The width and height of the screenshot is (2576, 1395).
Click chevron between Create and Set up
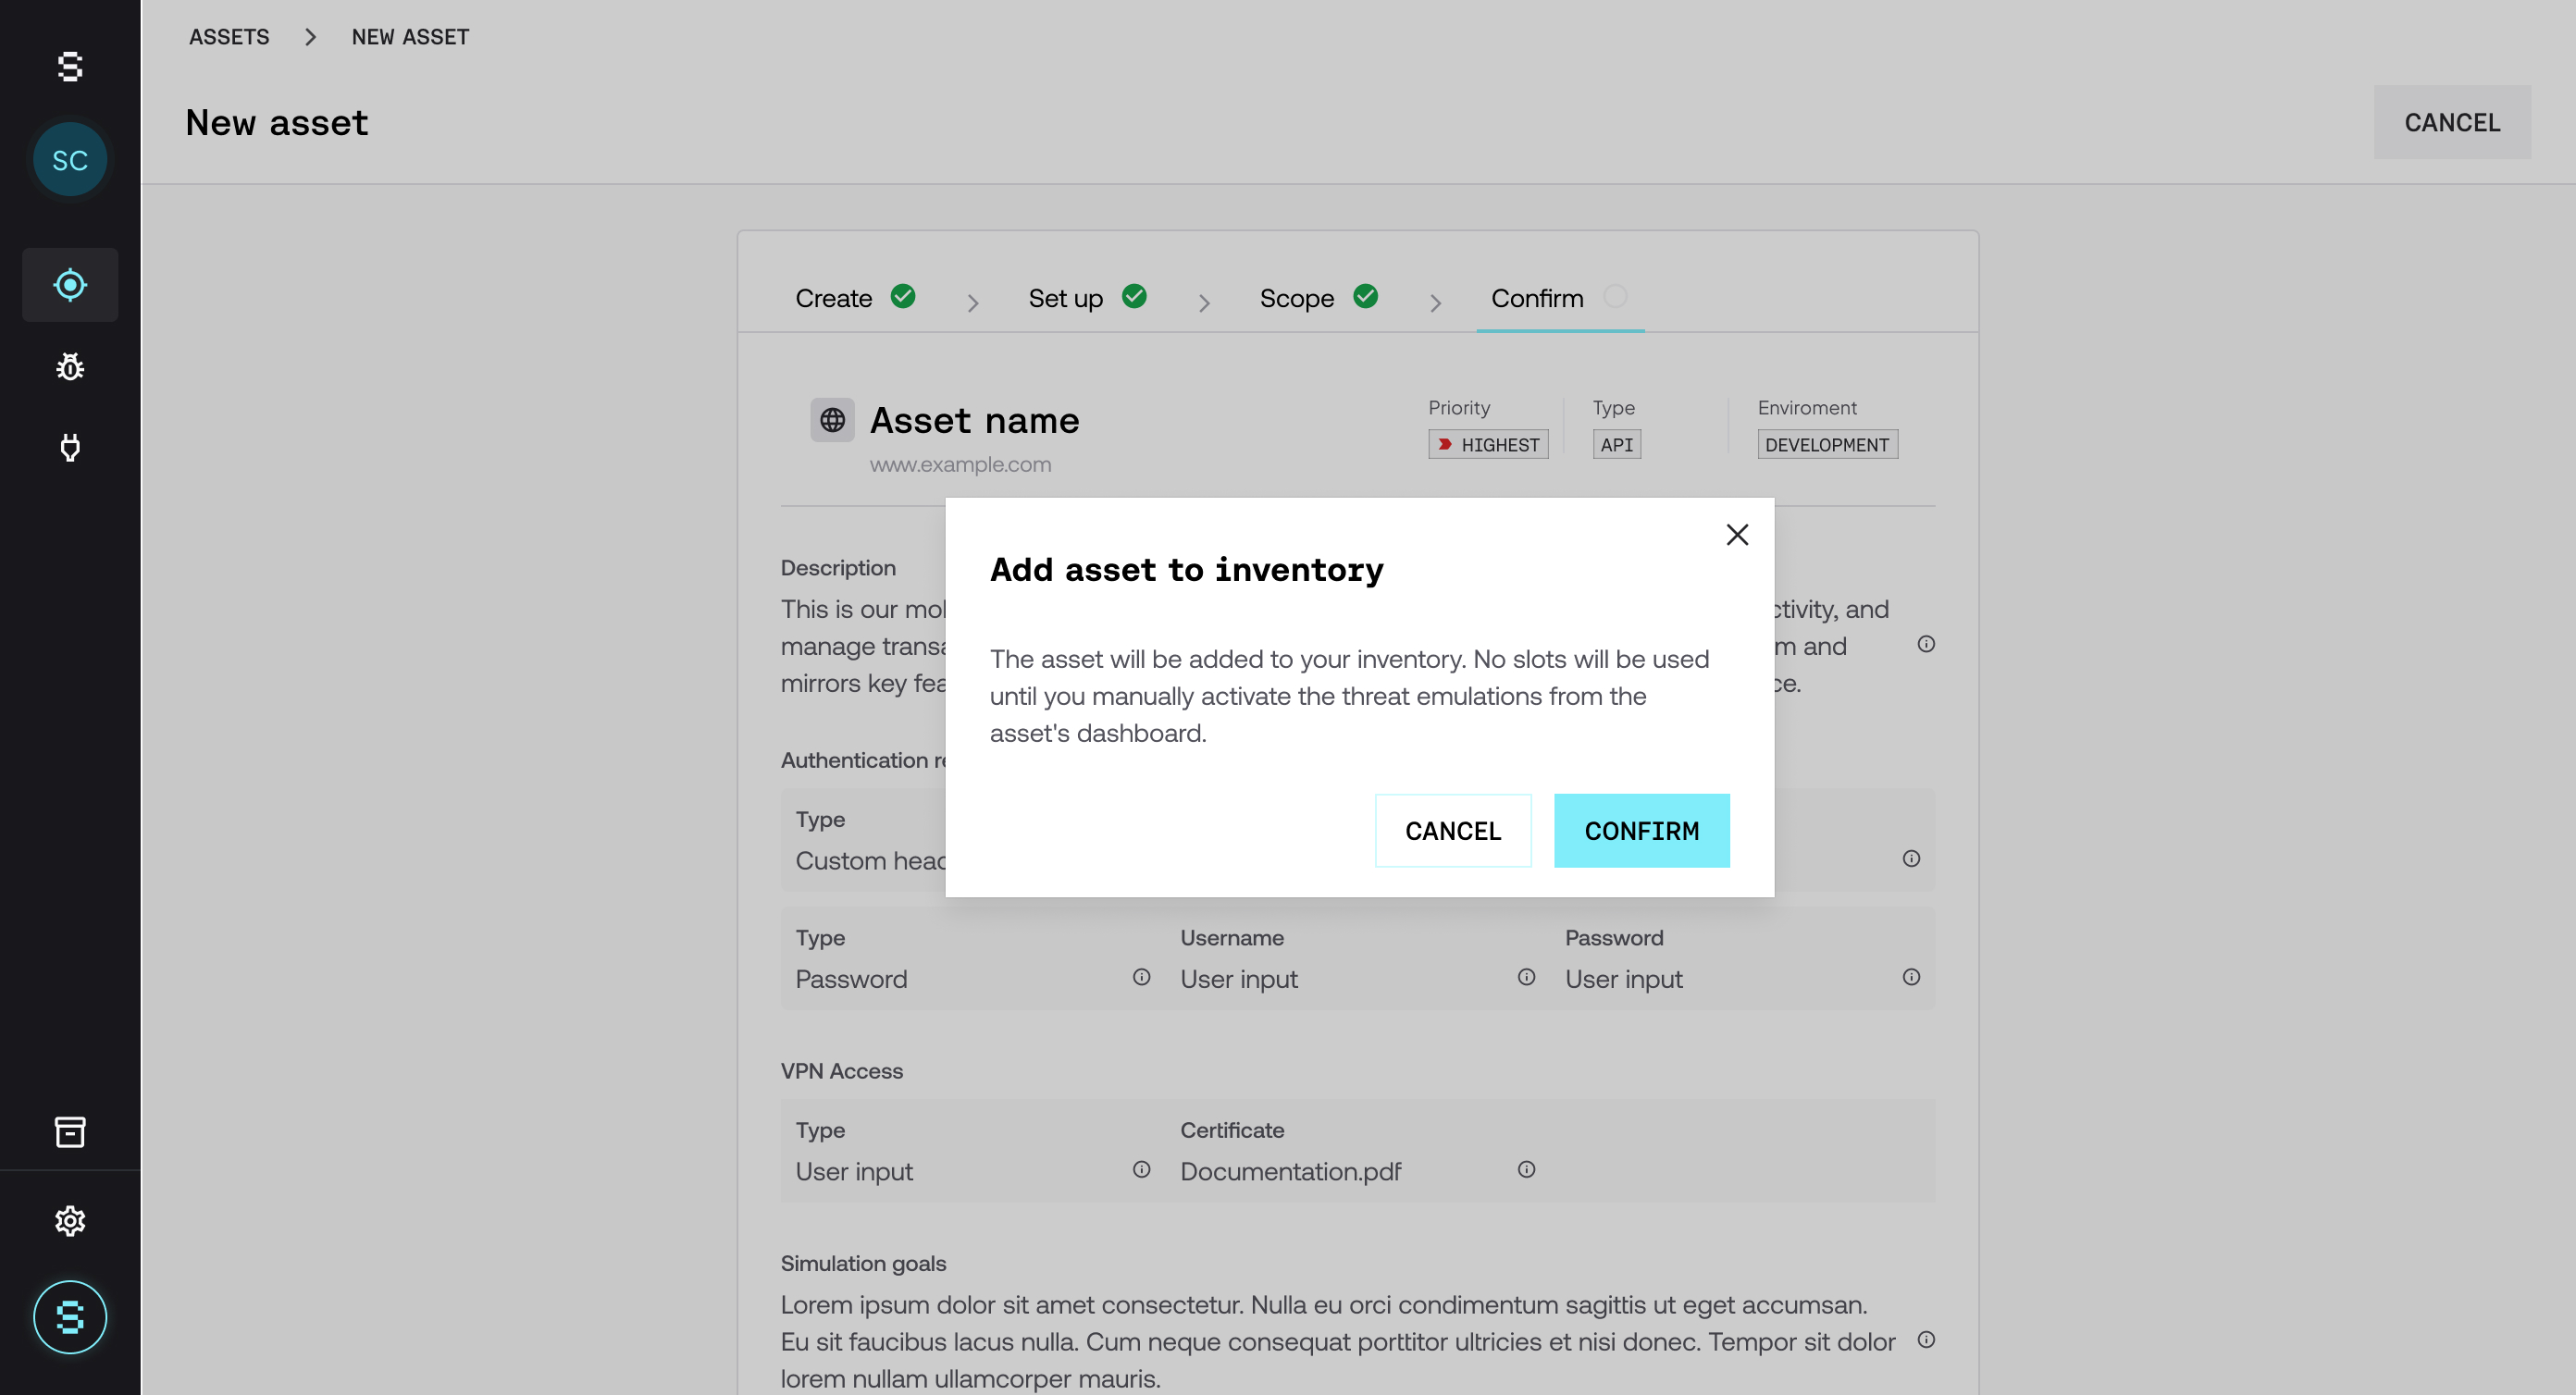(972, 302)
